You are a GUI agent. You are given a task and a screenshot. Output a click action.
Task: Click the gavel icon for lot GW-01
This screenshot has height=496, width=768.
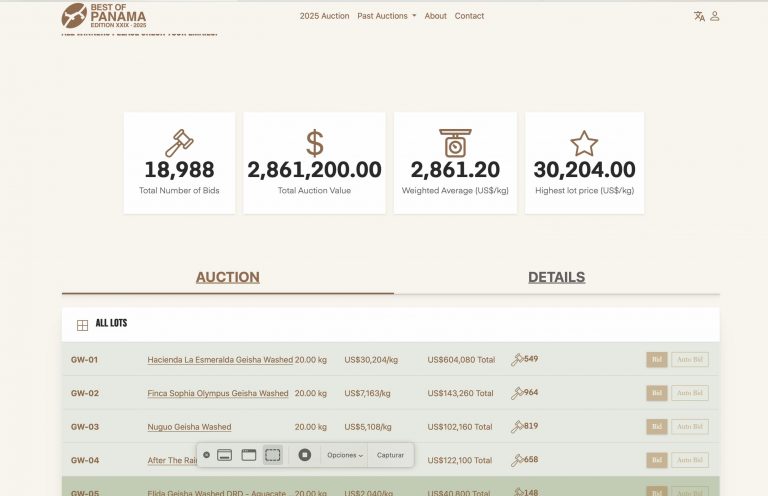pyautogui.click(x=517, y=360)
